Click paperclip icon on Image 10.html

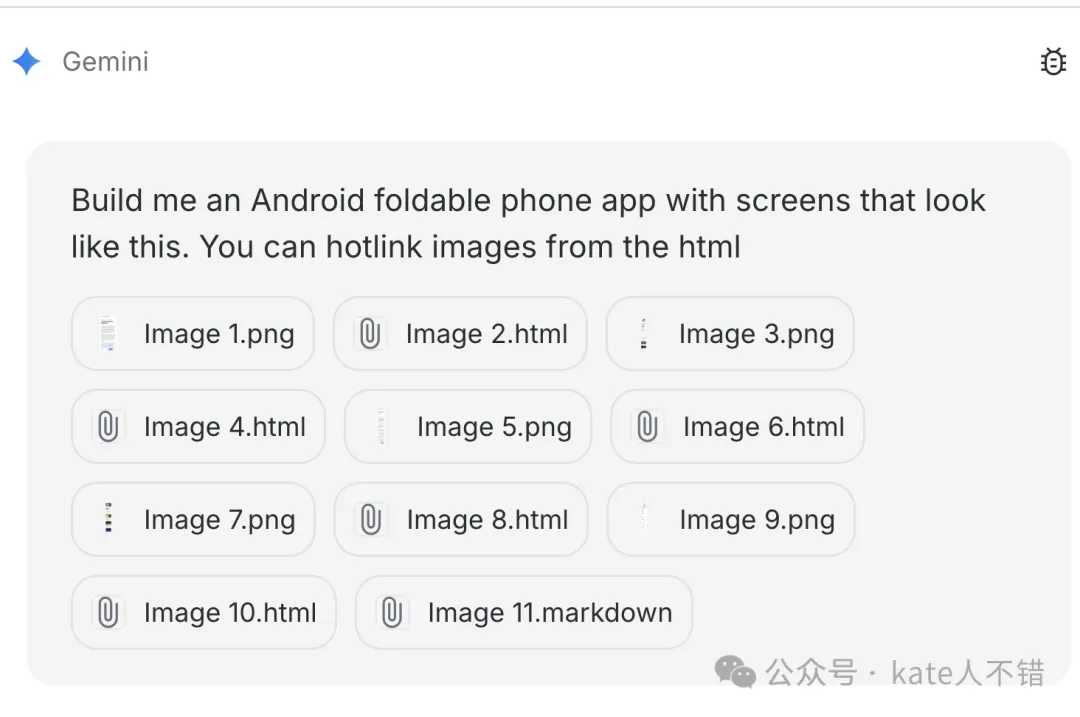click(108, 613)
